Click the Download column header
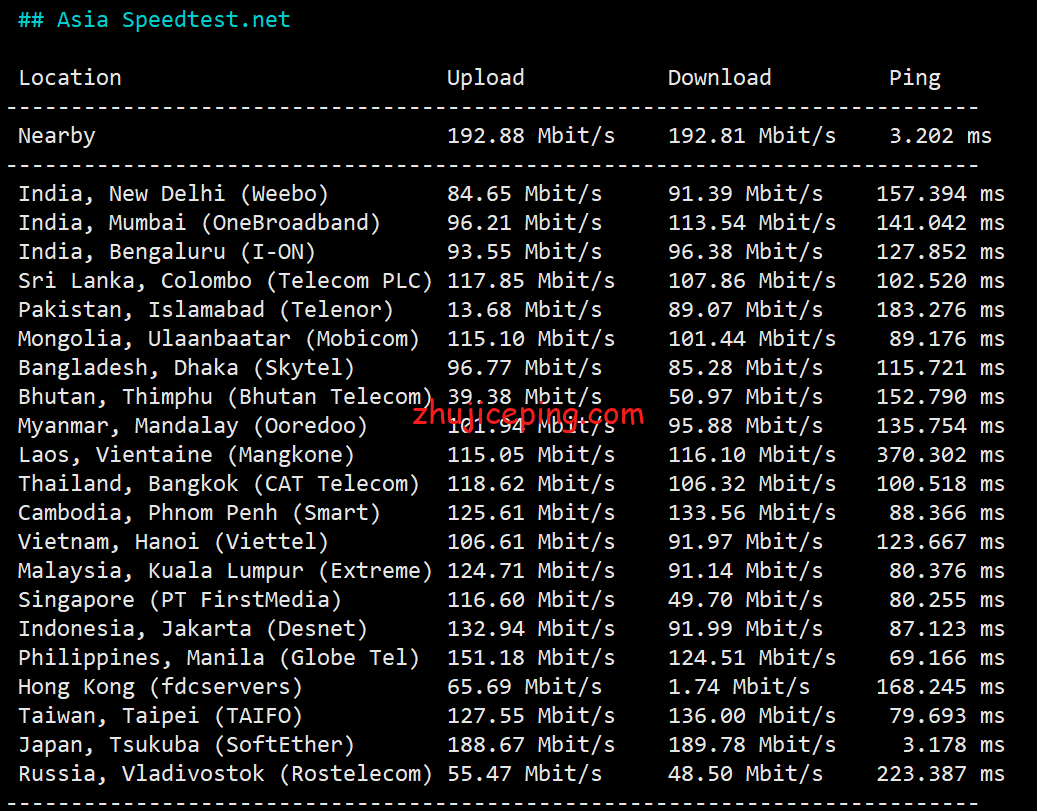The height and width of the screenshot is (811, 1037). click(x=719, y=78)
